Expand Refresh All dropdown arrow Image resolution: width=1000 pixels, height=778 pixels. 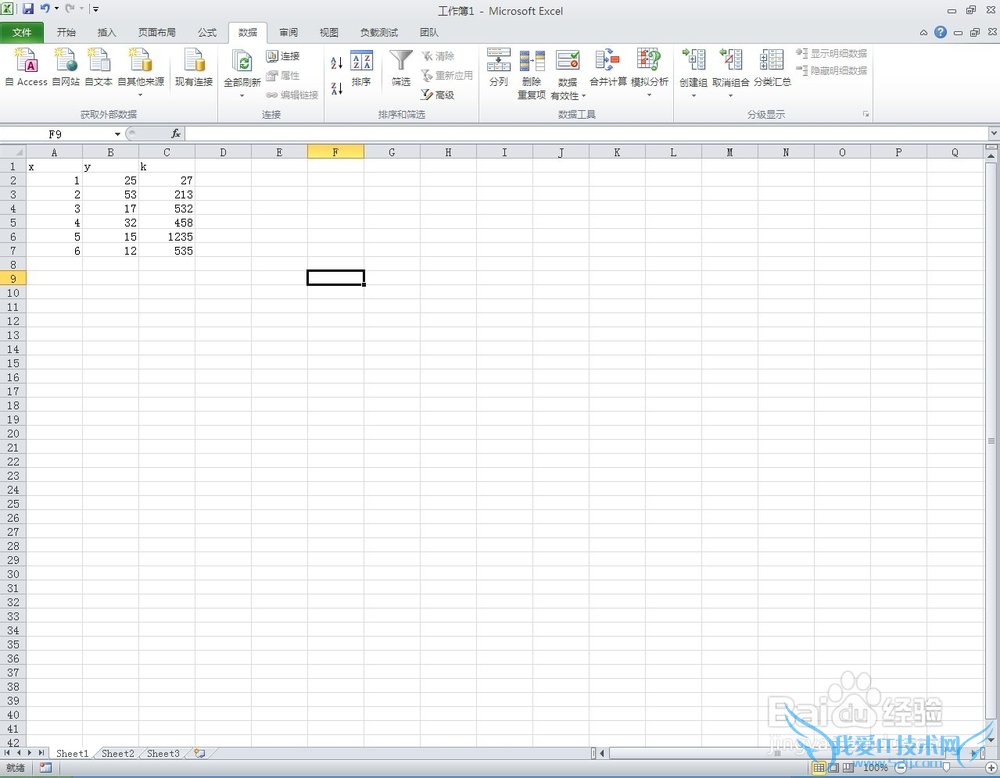[x=242, y=96]
